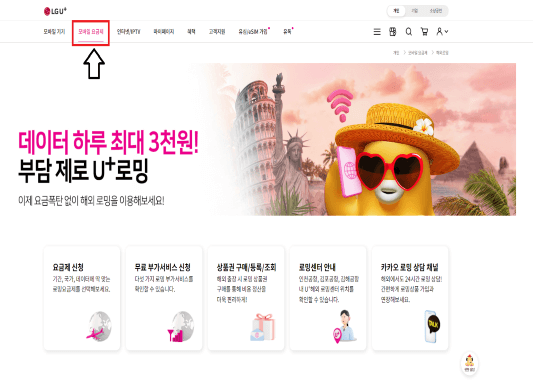Click the 개인 breadcrumb link
Screen dimensions: 533x381
click(396, 53)
